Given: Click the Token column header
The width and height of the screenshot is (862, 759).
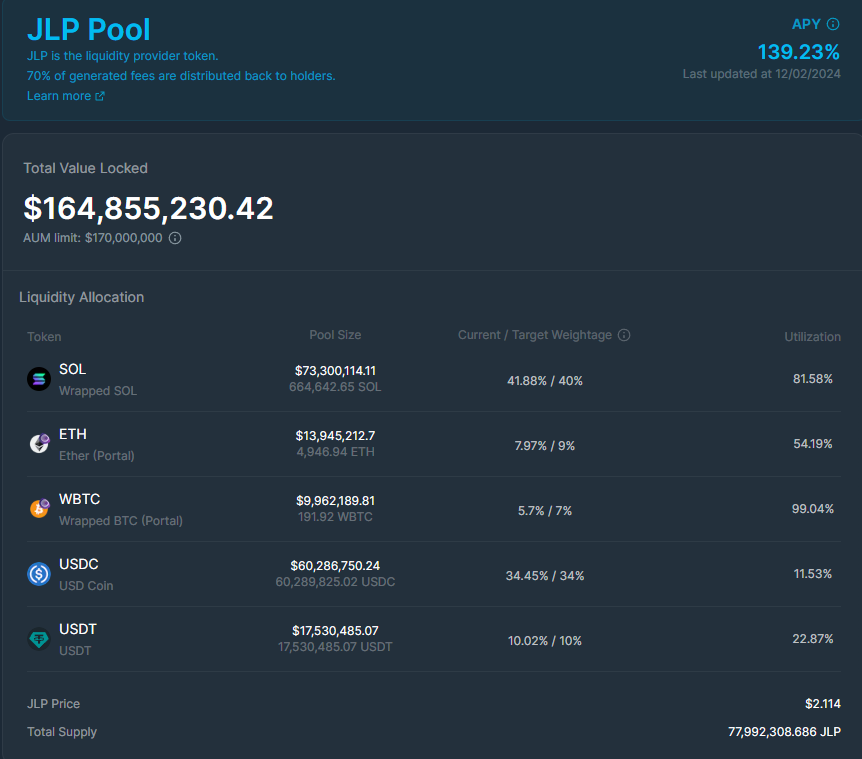Looking at the screenshot, I should point(44,337).
